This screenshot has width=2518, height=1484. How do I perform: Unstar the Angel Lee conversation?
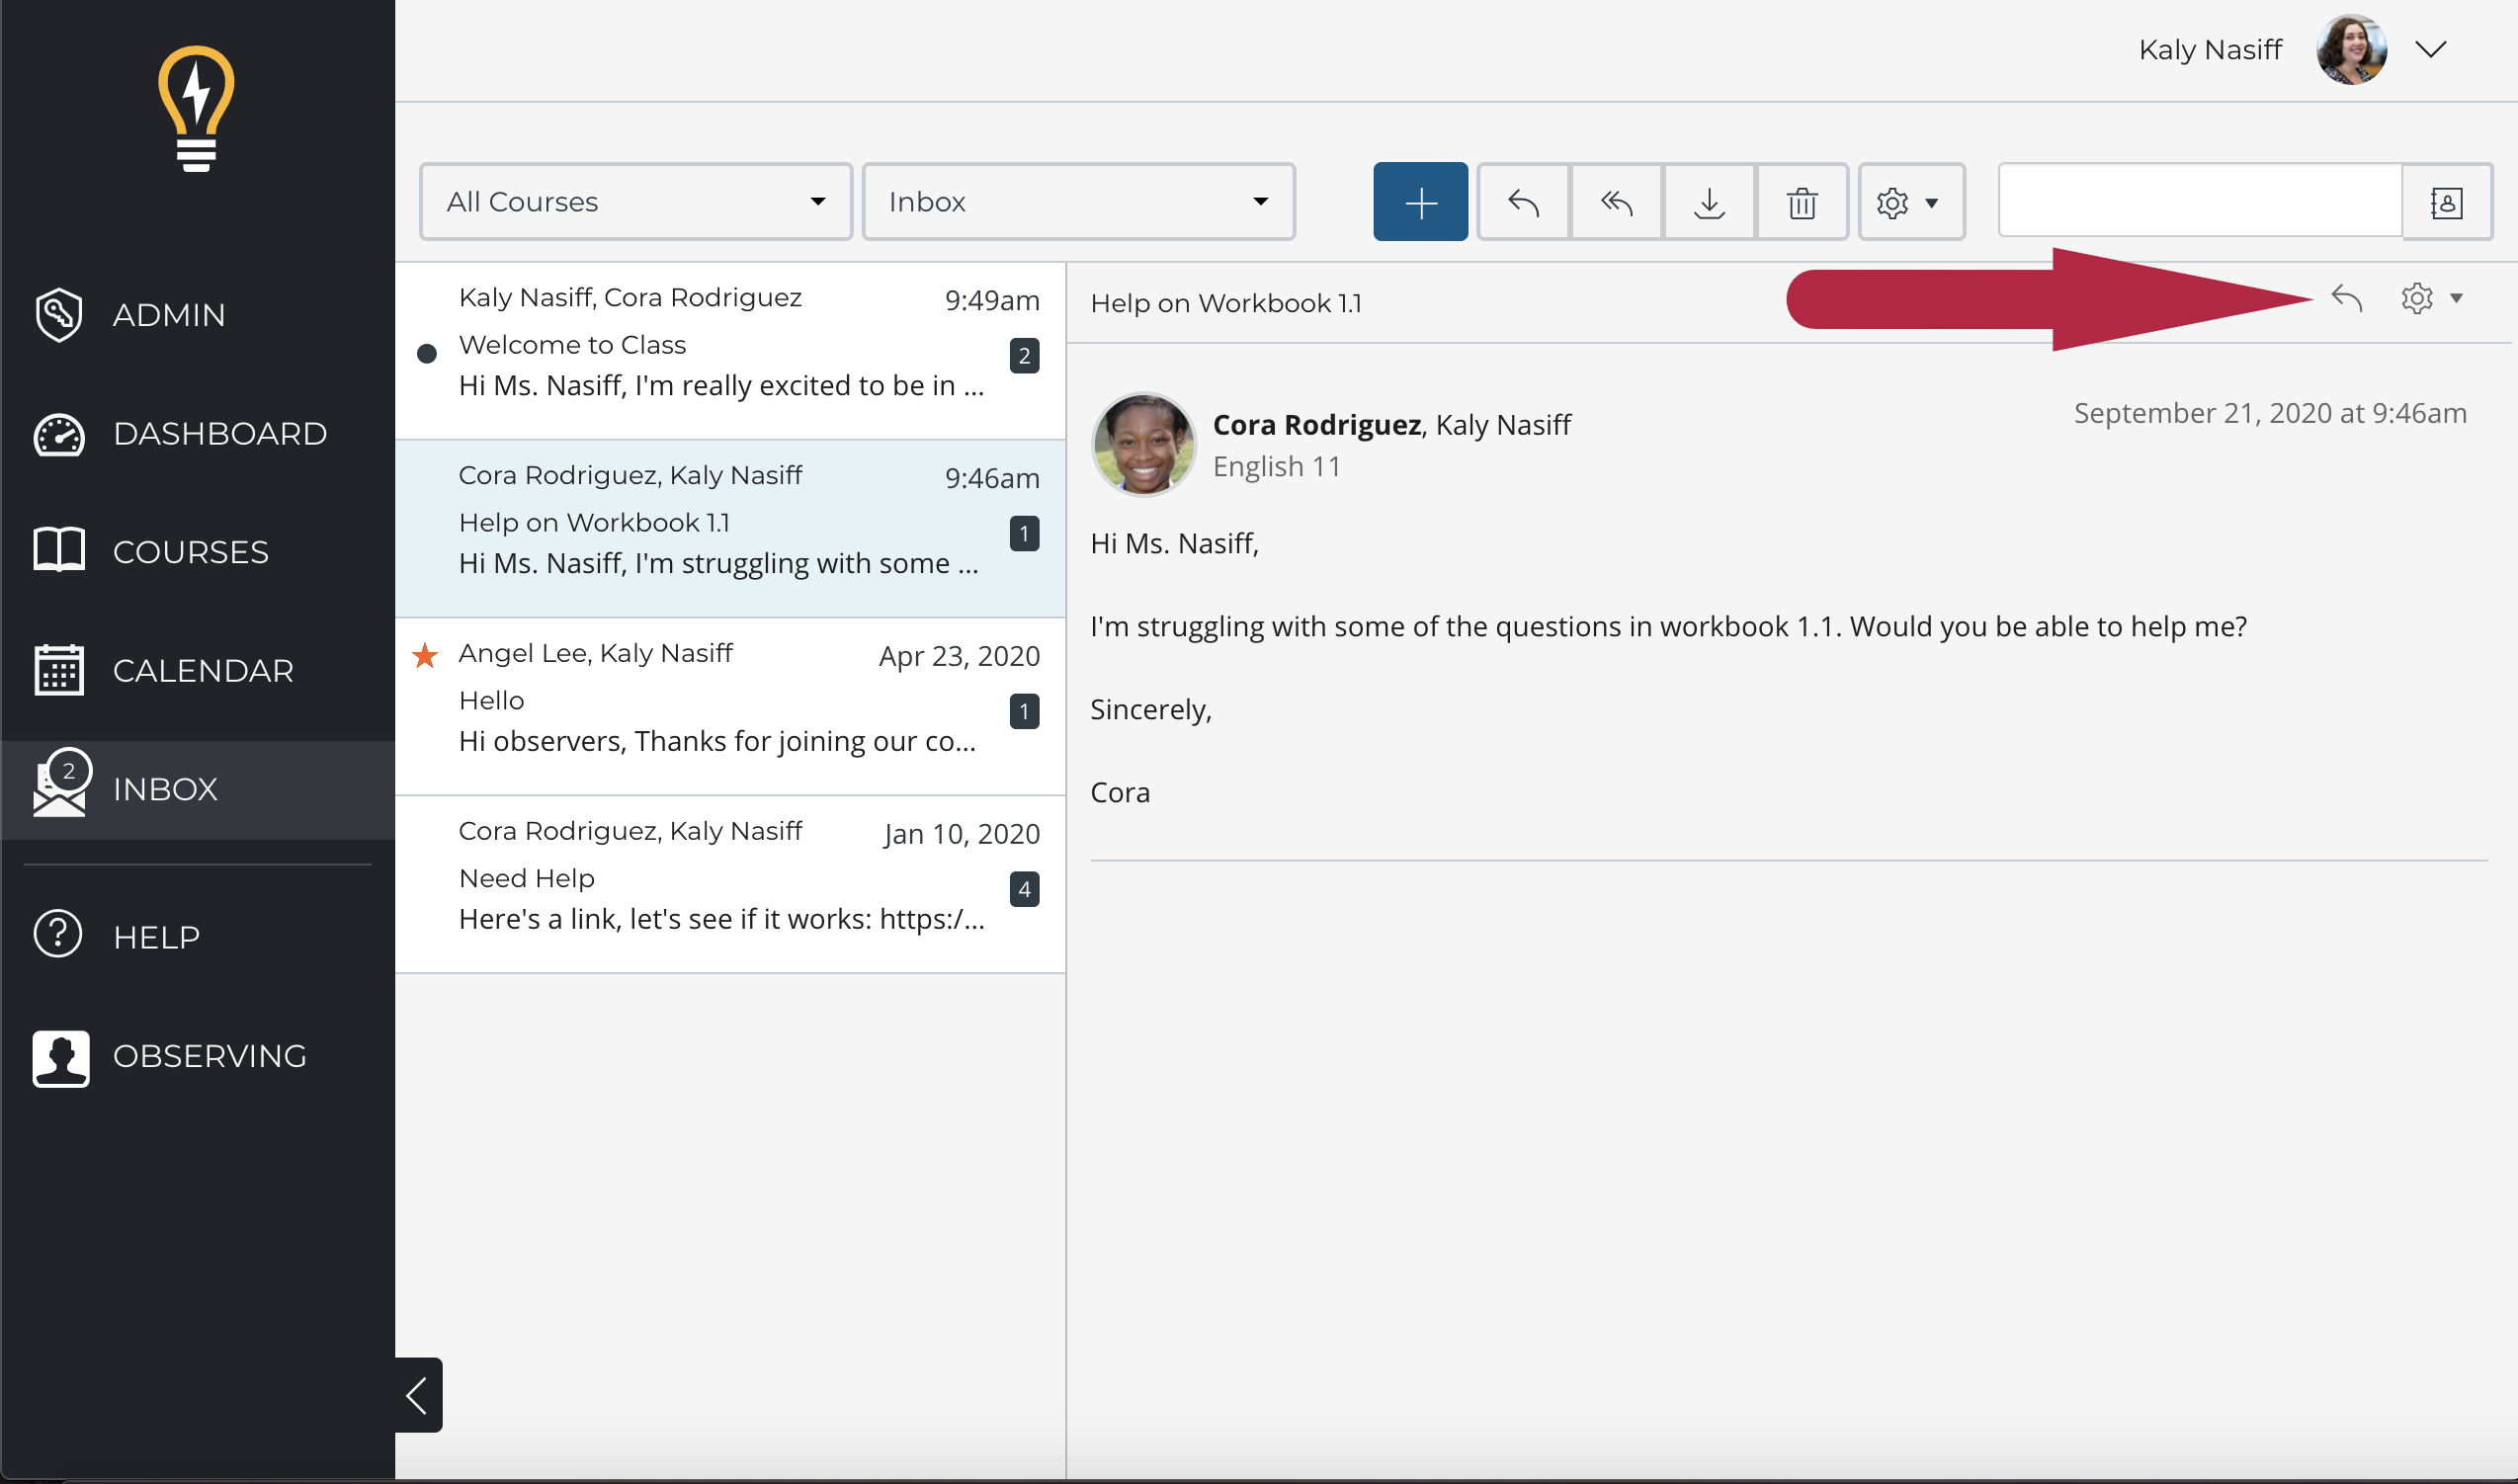(x=425, y=656)
